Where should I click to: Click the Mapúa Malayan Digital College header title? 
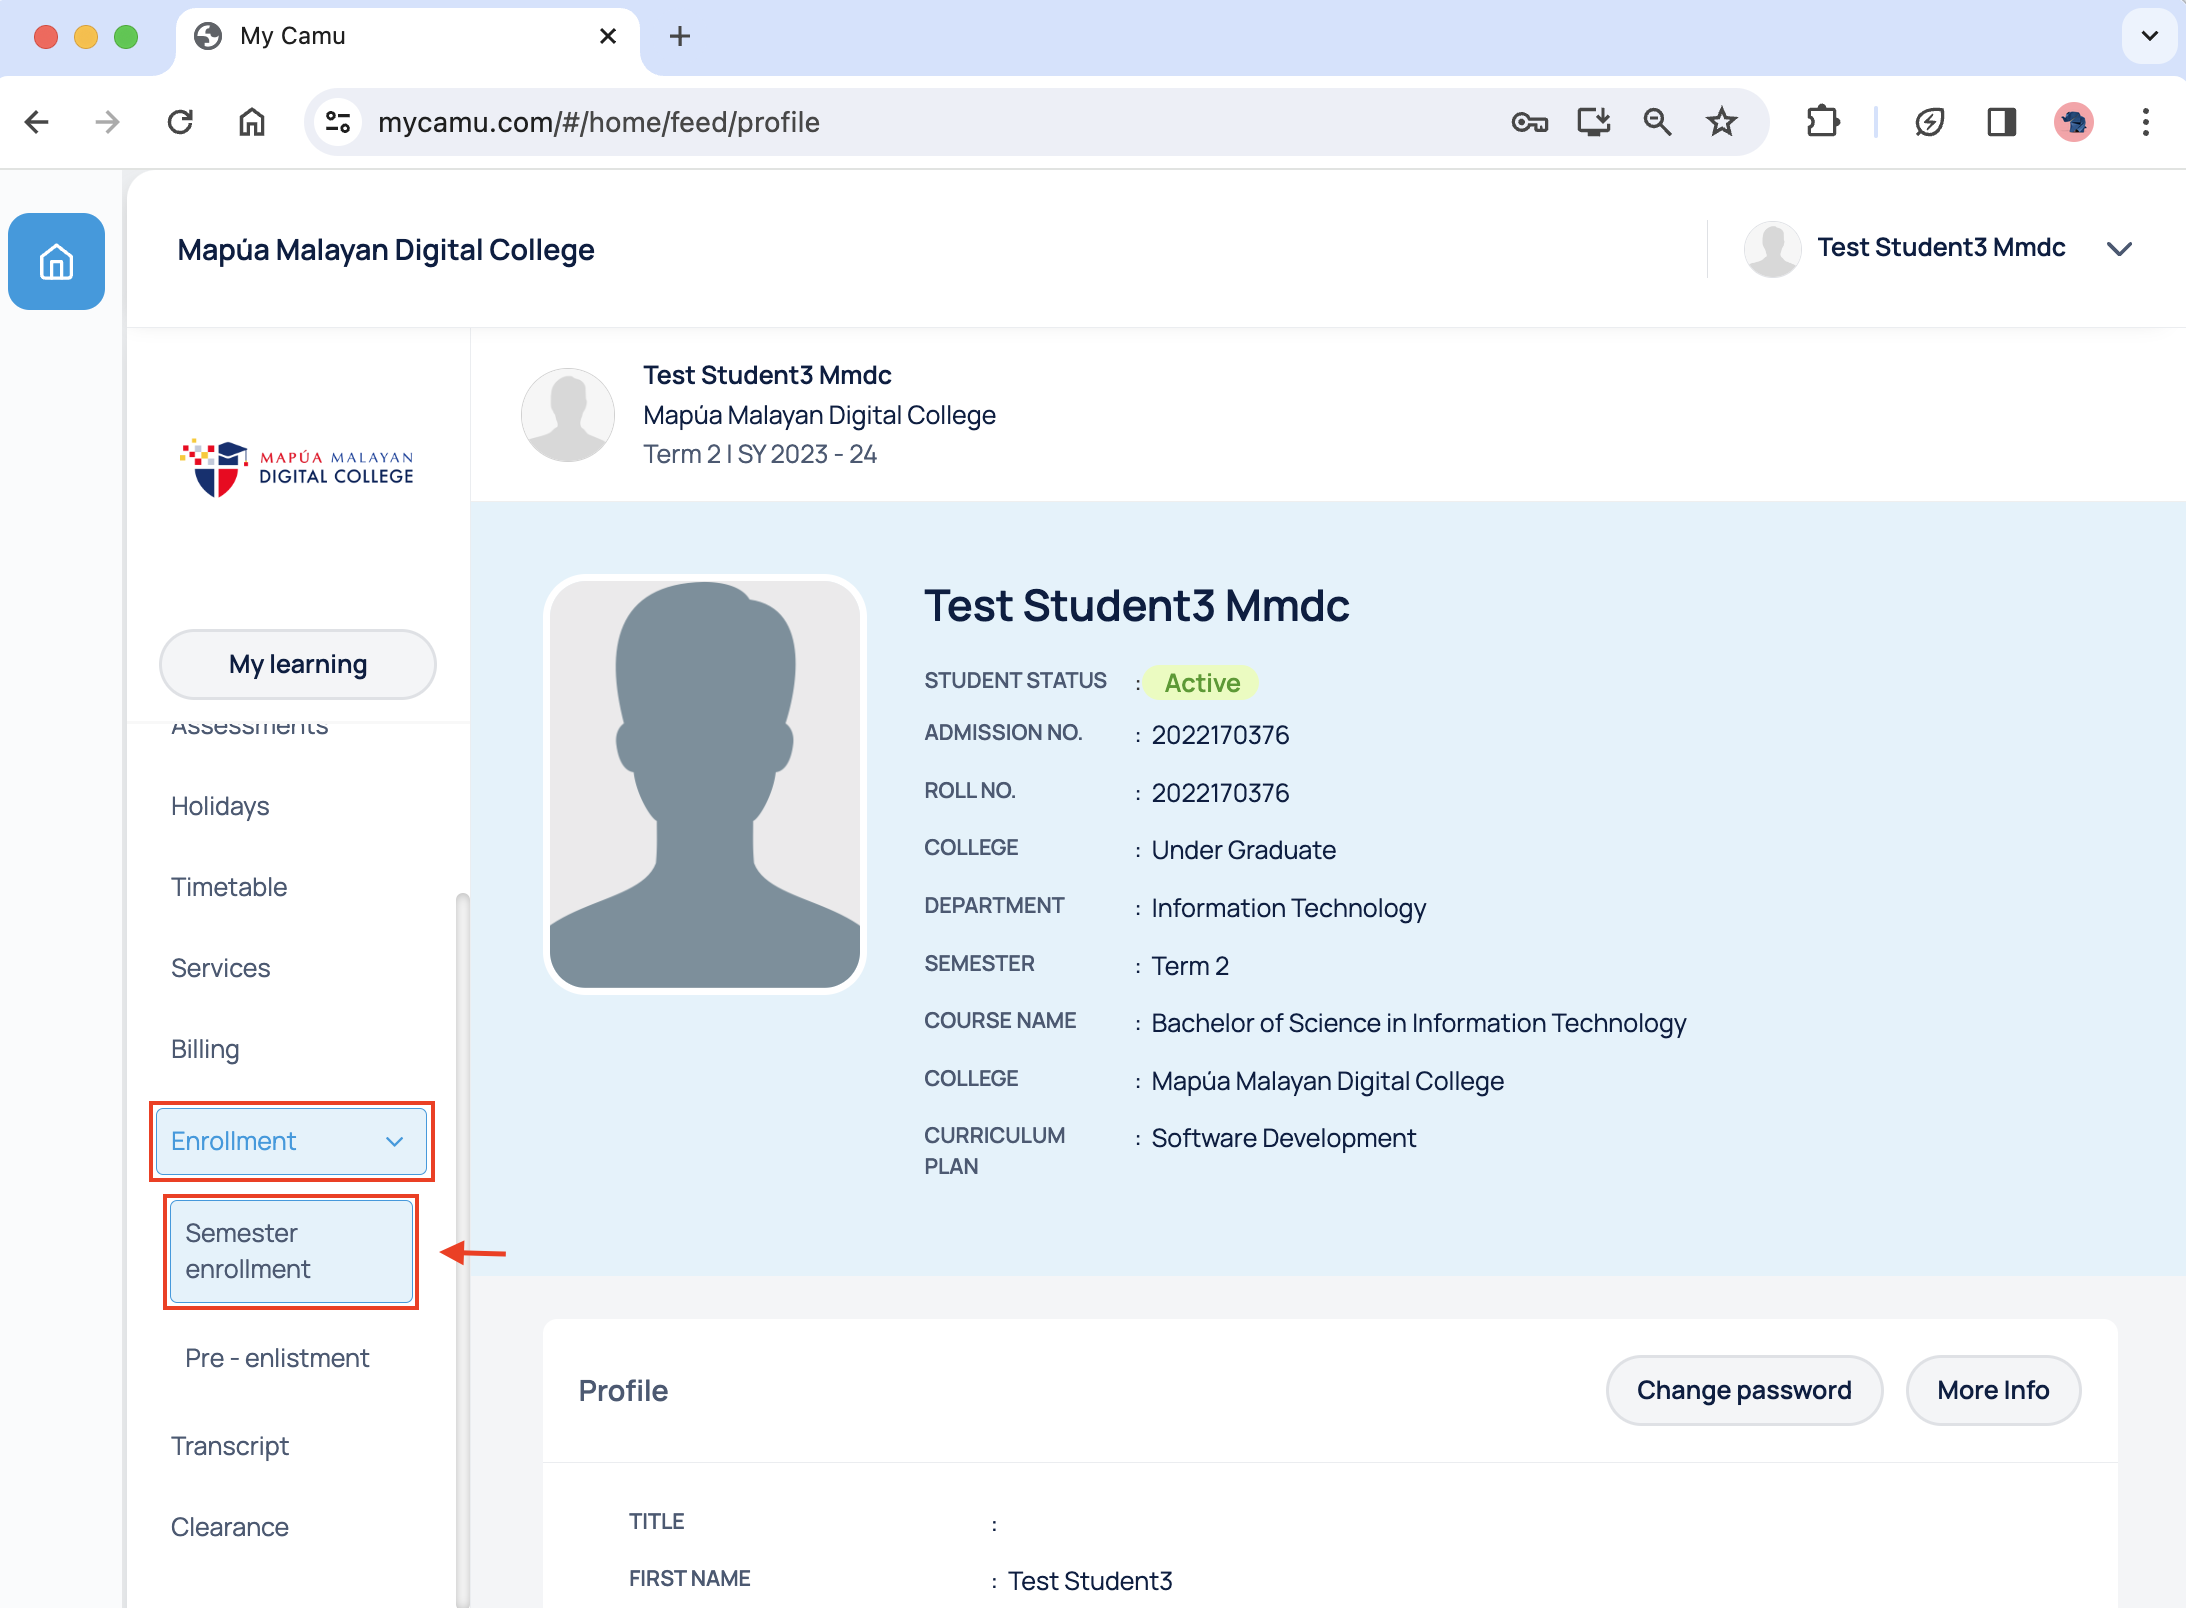coord(386,250)
